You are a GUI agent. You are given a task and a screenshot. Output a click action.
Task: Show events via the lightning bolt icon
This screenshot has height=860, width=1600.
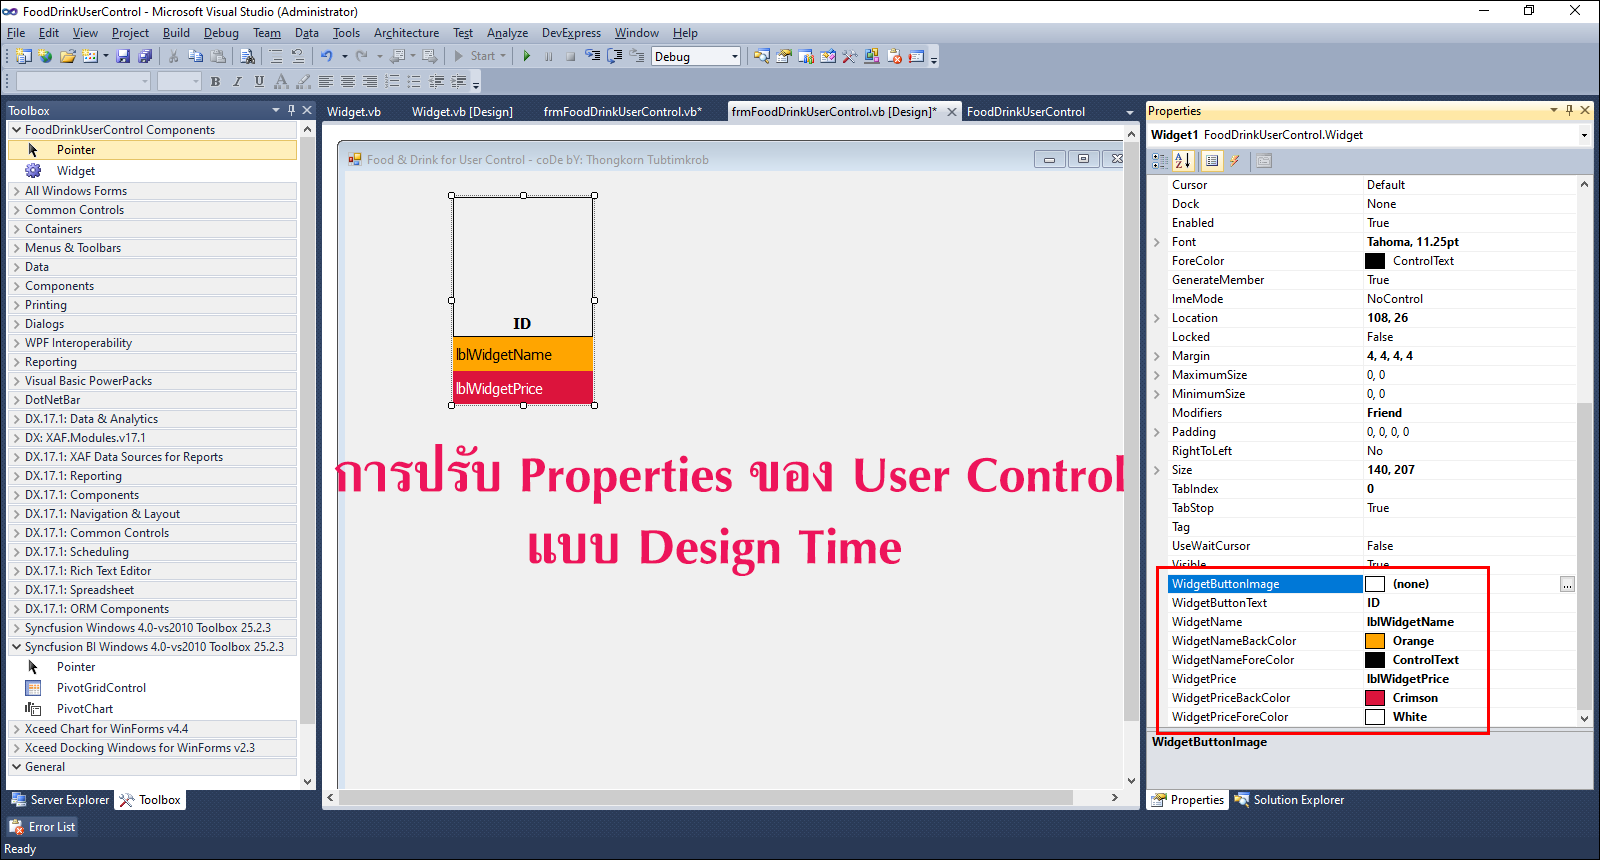1235,161
